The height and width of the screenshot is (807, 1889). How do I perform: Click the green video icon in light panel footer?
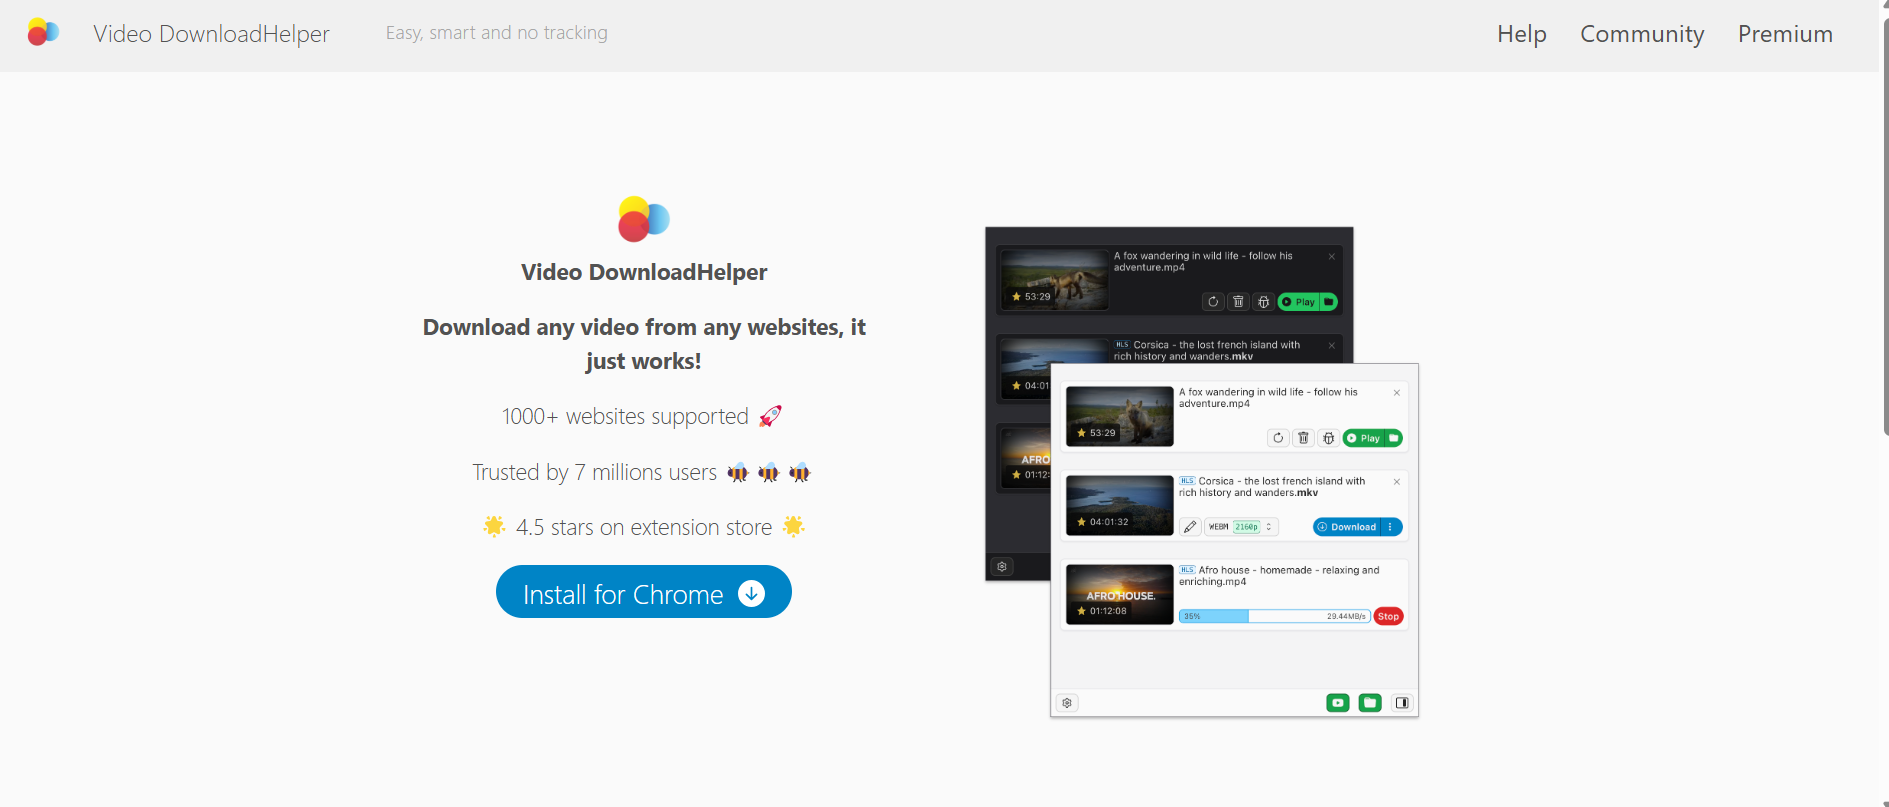pos(1338,703)
